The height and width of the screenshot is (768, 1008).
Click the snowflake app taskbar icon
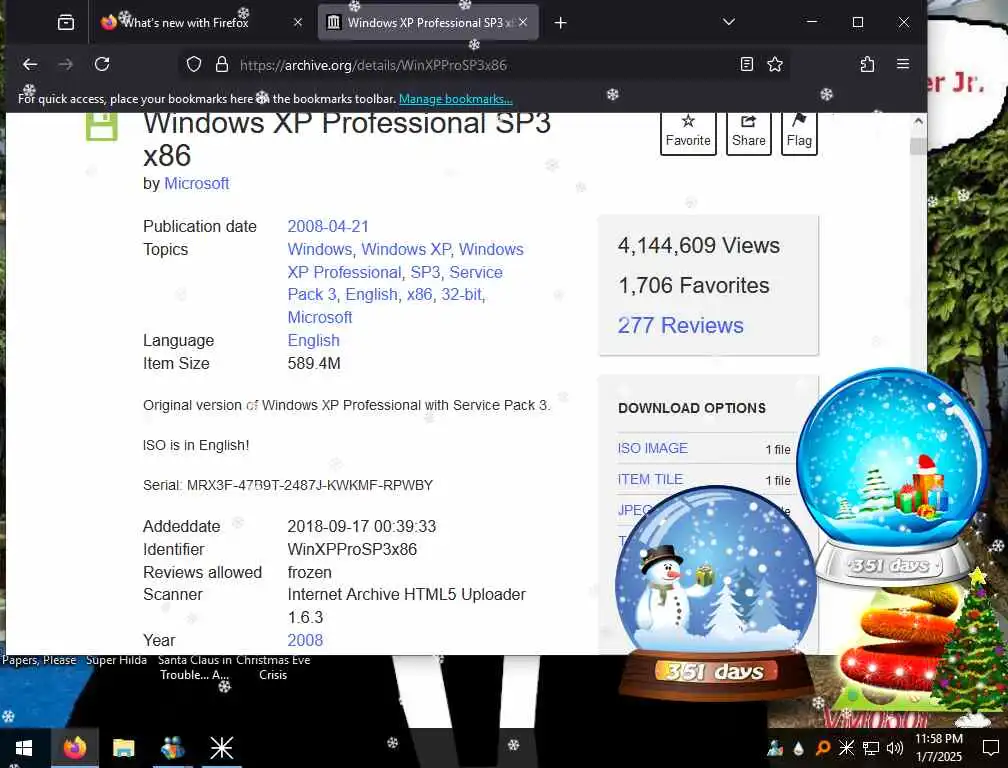pyautogui.click(x=222, y=748)
